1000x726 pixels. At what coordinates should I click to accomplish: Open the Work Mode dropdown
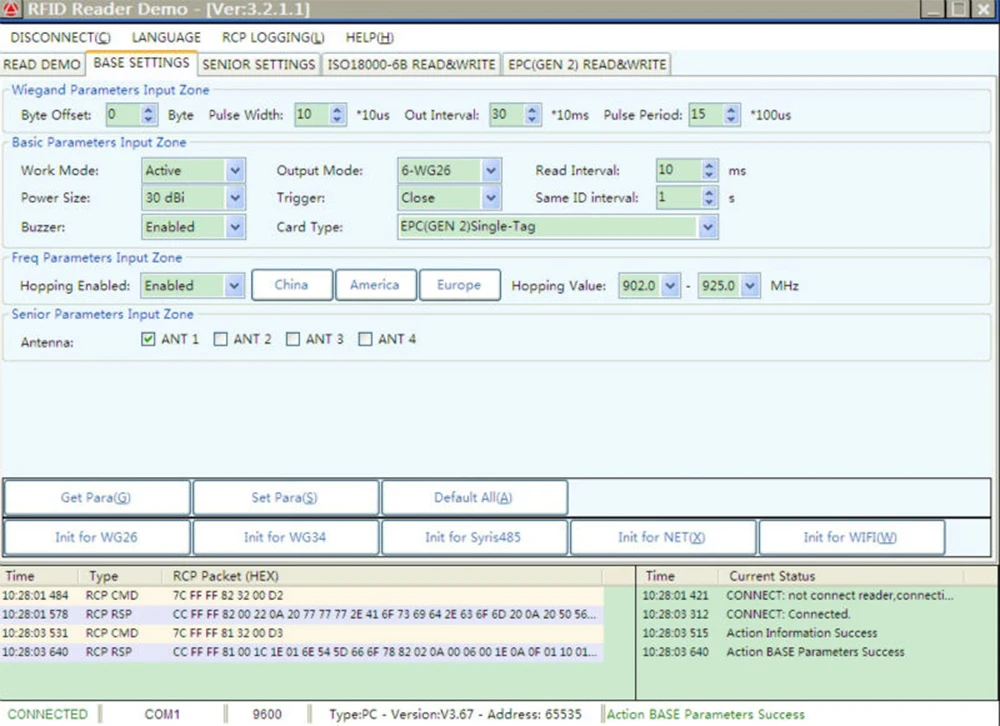pyautogui.click(x=235, y=171)
